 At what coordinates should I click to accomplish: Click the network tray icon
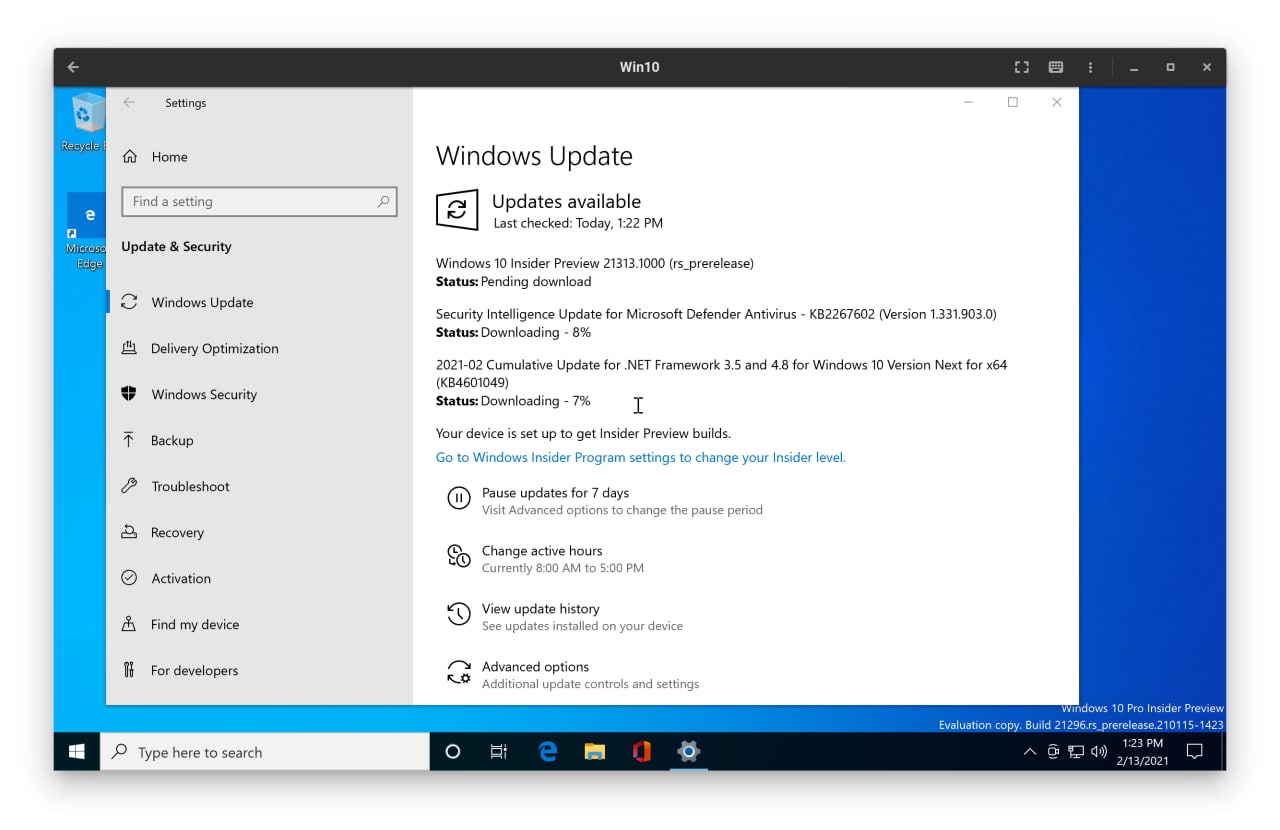(x=1076, y=752)
